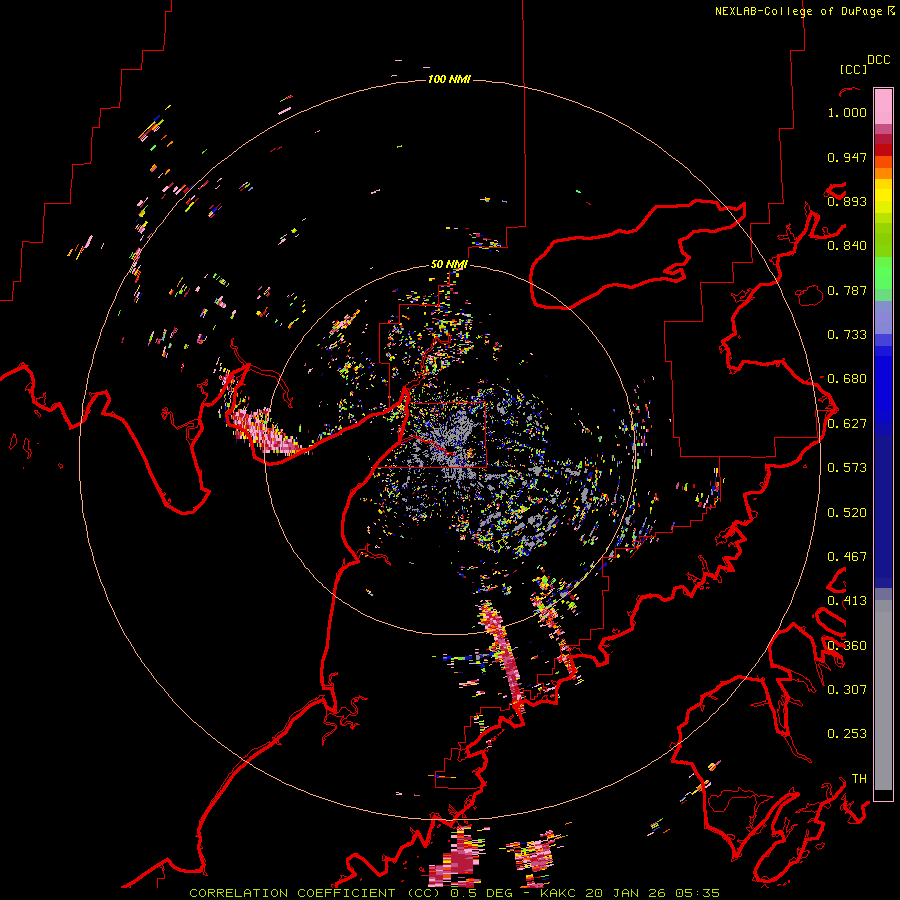Click the 50 NMI range ring label
The width and height of the screenshot is (900, 900).
(449, 264)
